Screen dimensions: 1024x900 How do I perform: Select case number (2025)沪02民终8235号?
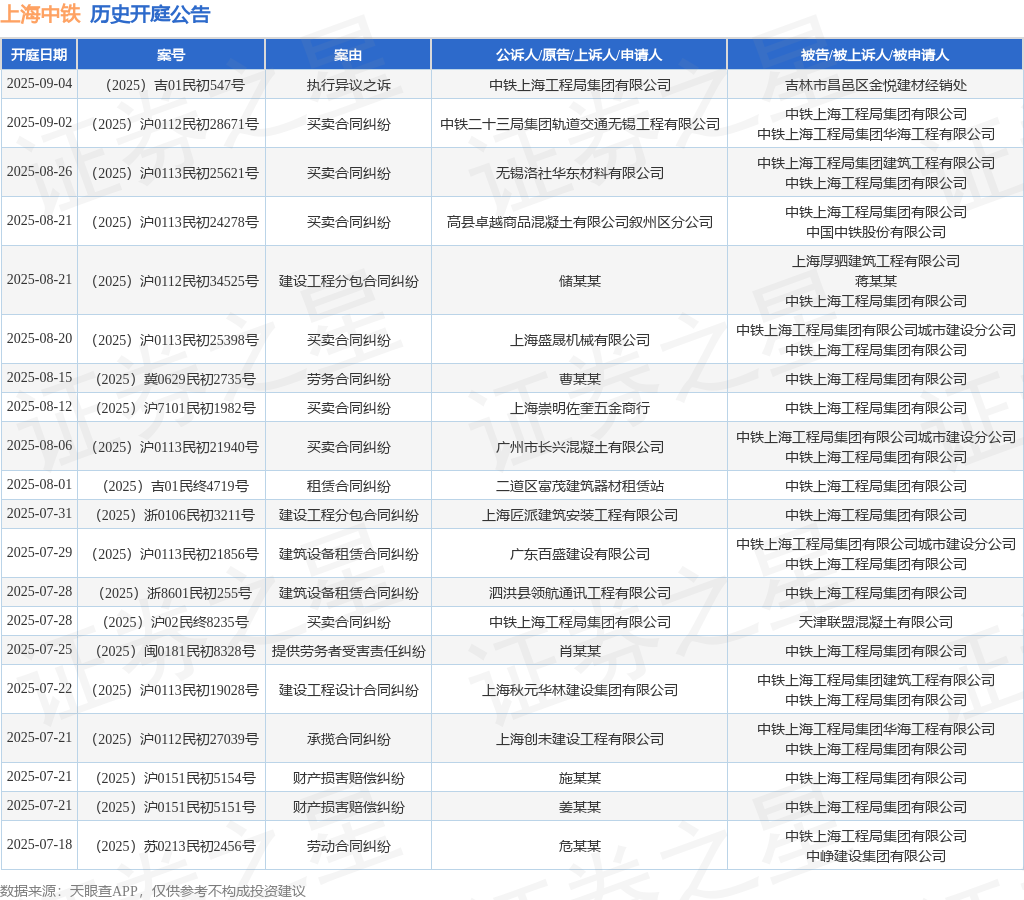click(x=174, y=622)
